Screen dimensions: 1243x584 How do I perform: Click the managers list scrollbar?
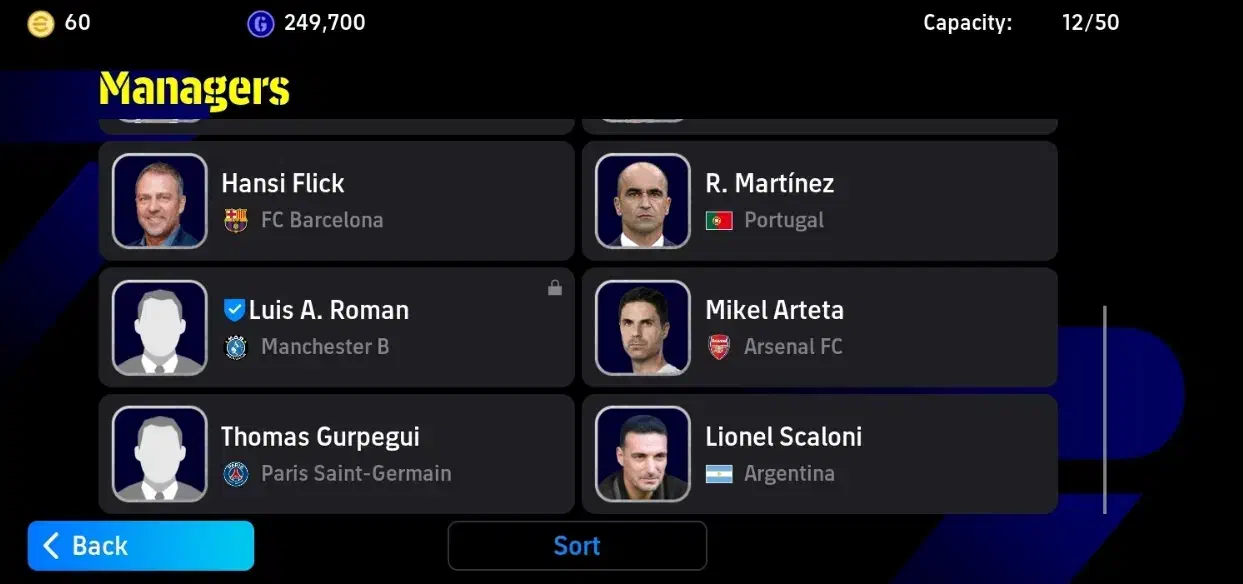click(x=1105, y=410)
